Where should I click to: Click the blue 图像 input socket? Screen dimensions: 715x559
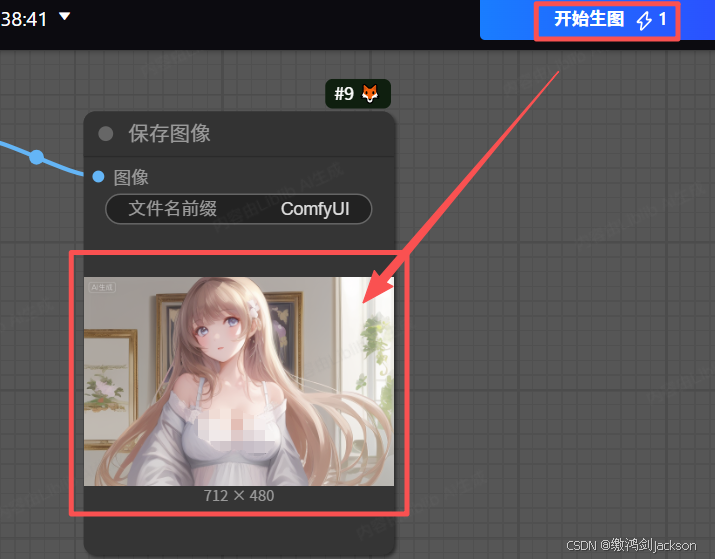click(x=98, y=176)
